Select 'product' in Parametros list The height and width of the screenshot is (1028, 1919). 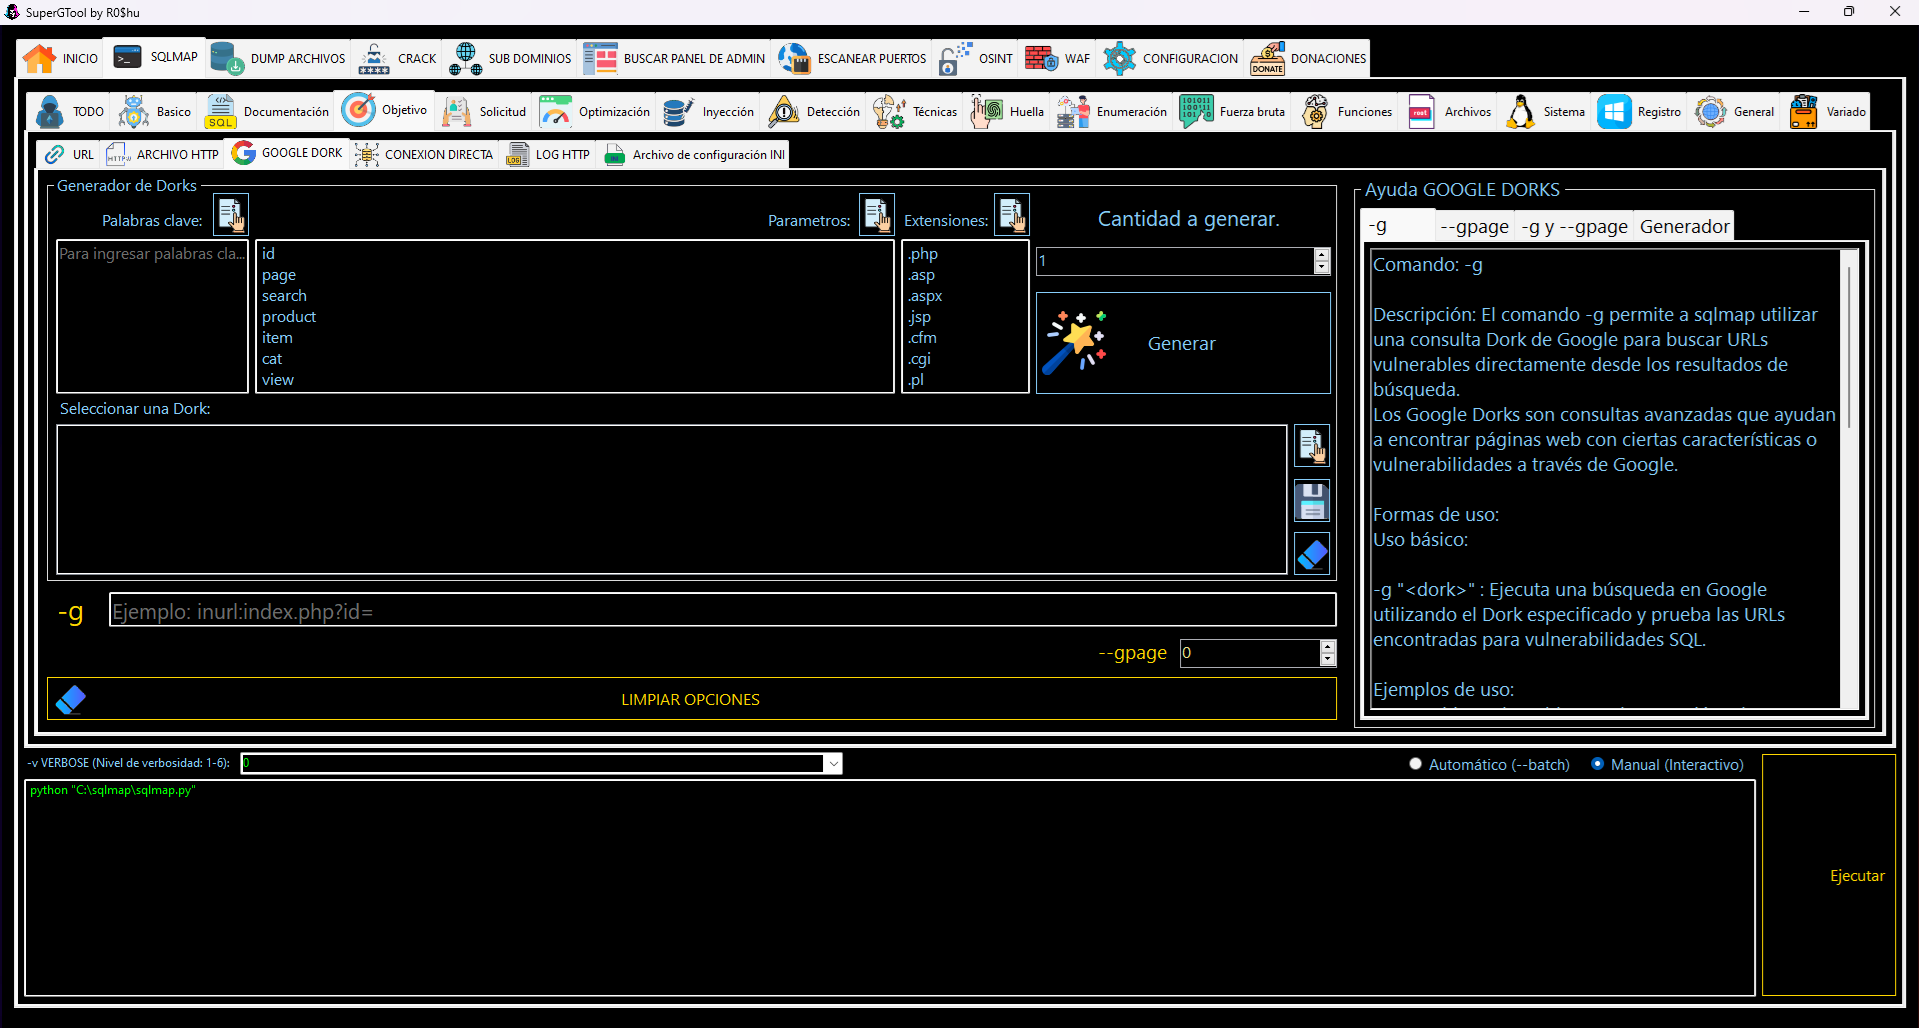point(289,317)
